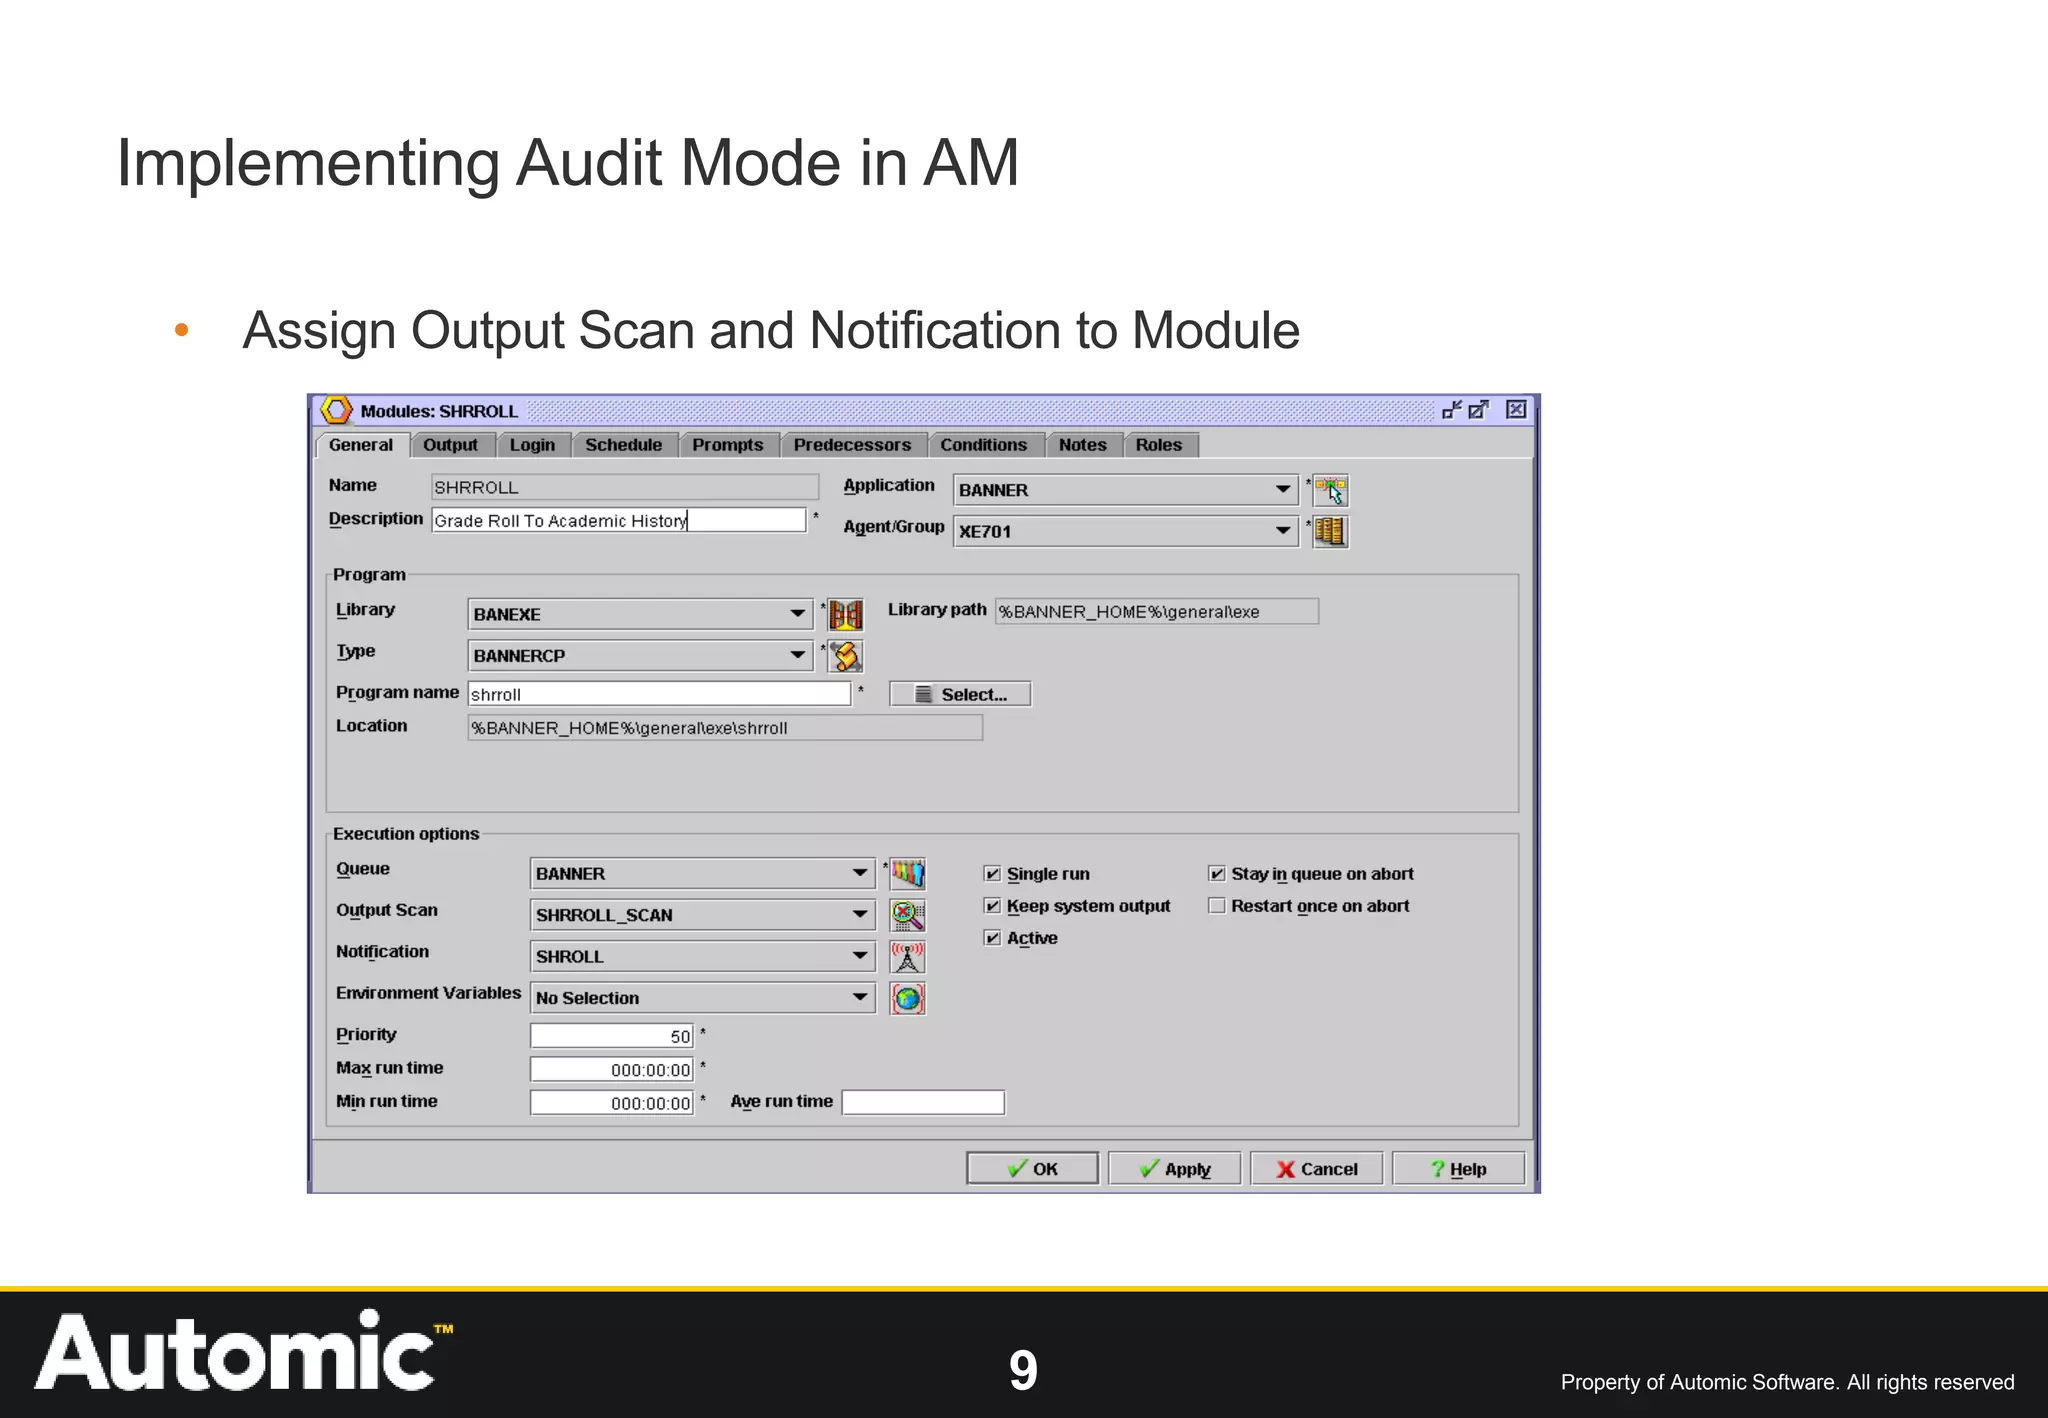Click into the Description field
The image size is (2048, 1418).
point(619,520)
